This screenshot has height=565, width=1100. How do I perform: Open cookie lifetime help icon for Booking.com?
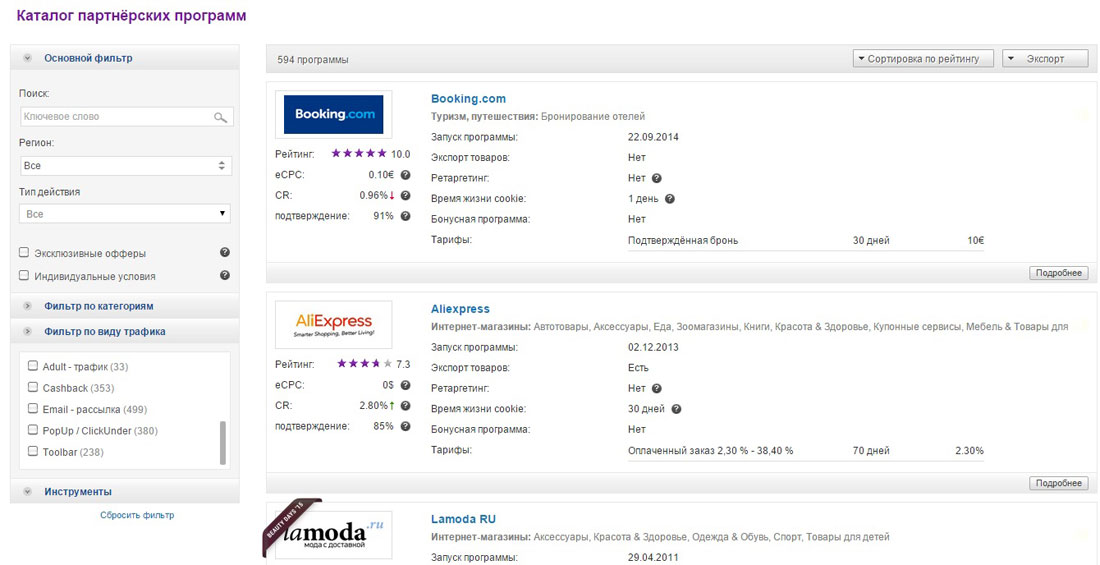669,199
